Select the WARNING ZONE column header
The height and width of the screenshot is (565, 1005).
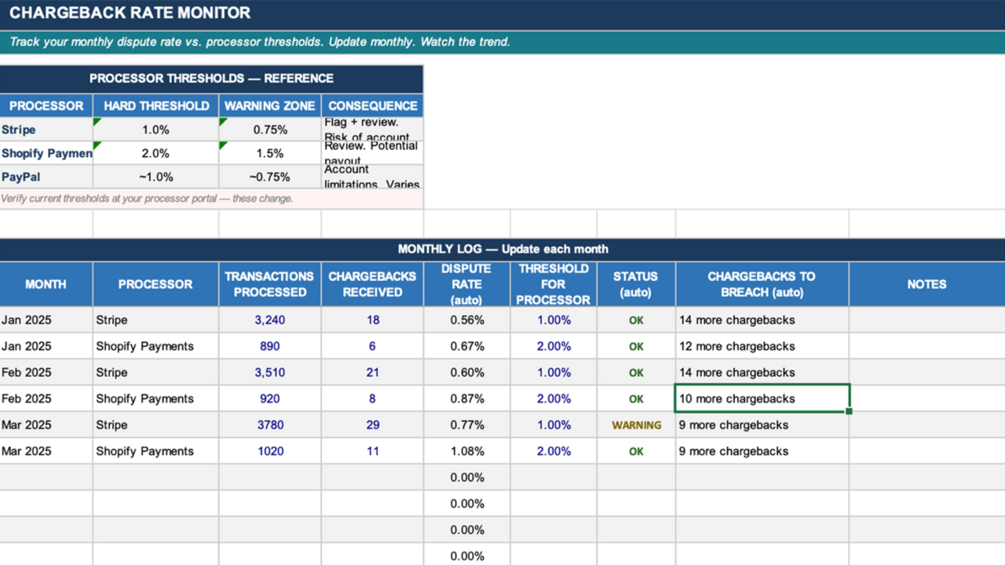click(270, 106)
